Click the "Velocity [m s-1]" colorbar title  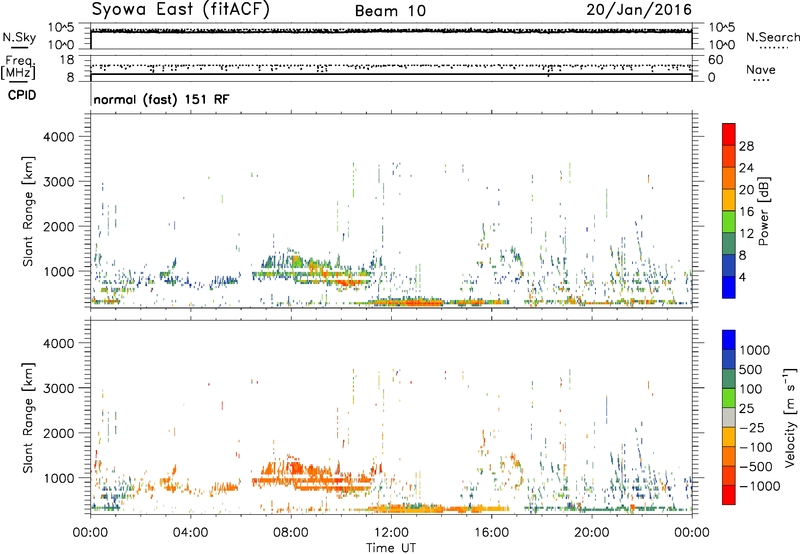click(x=790, y=417)
